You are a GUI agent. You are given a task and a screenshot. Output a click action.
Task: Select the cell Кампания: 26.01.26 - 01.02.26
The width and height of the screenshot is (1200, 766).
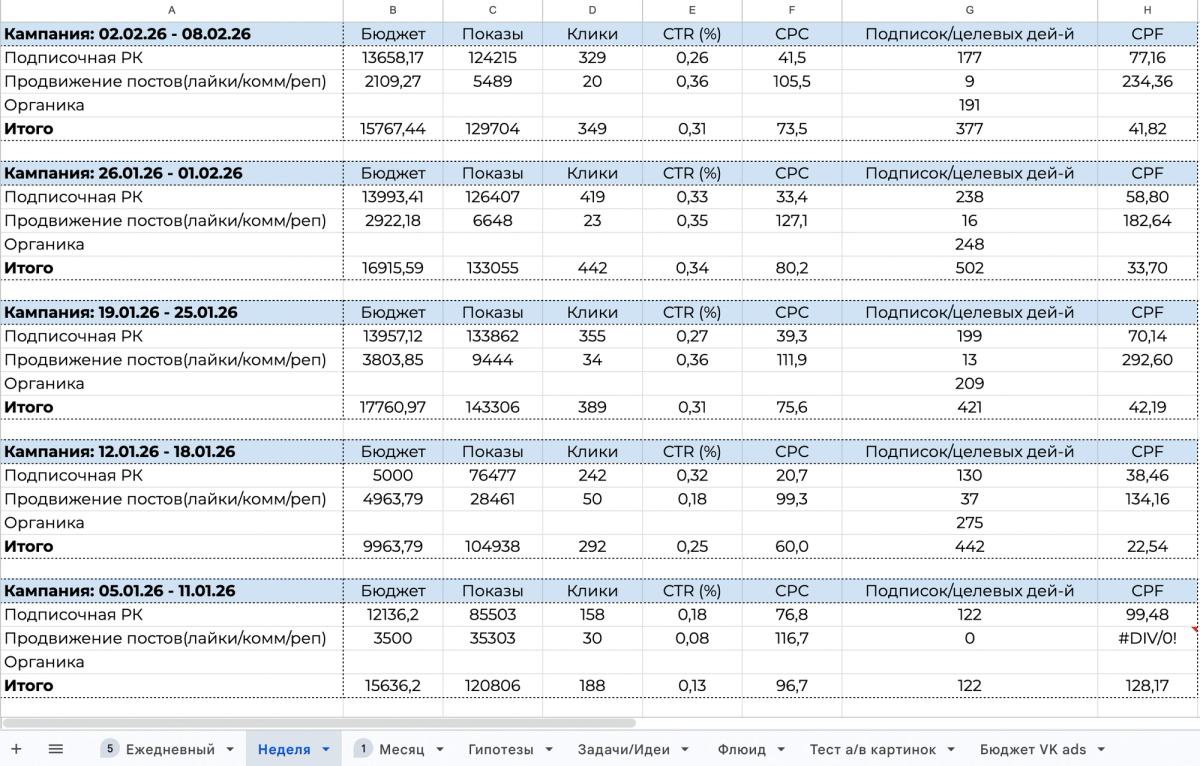[x=172, y=173]
